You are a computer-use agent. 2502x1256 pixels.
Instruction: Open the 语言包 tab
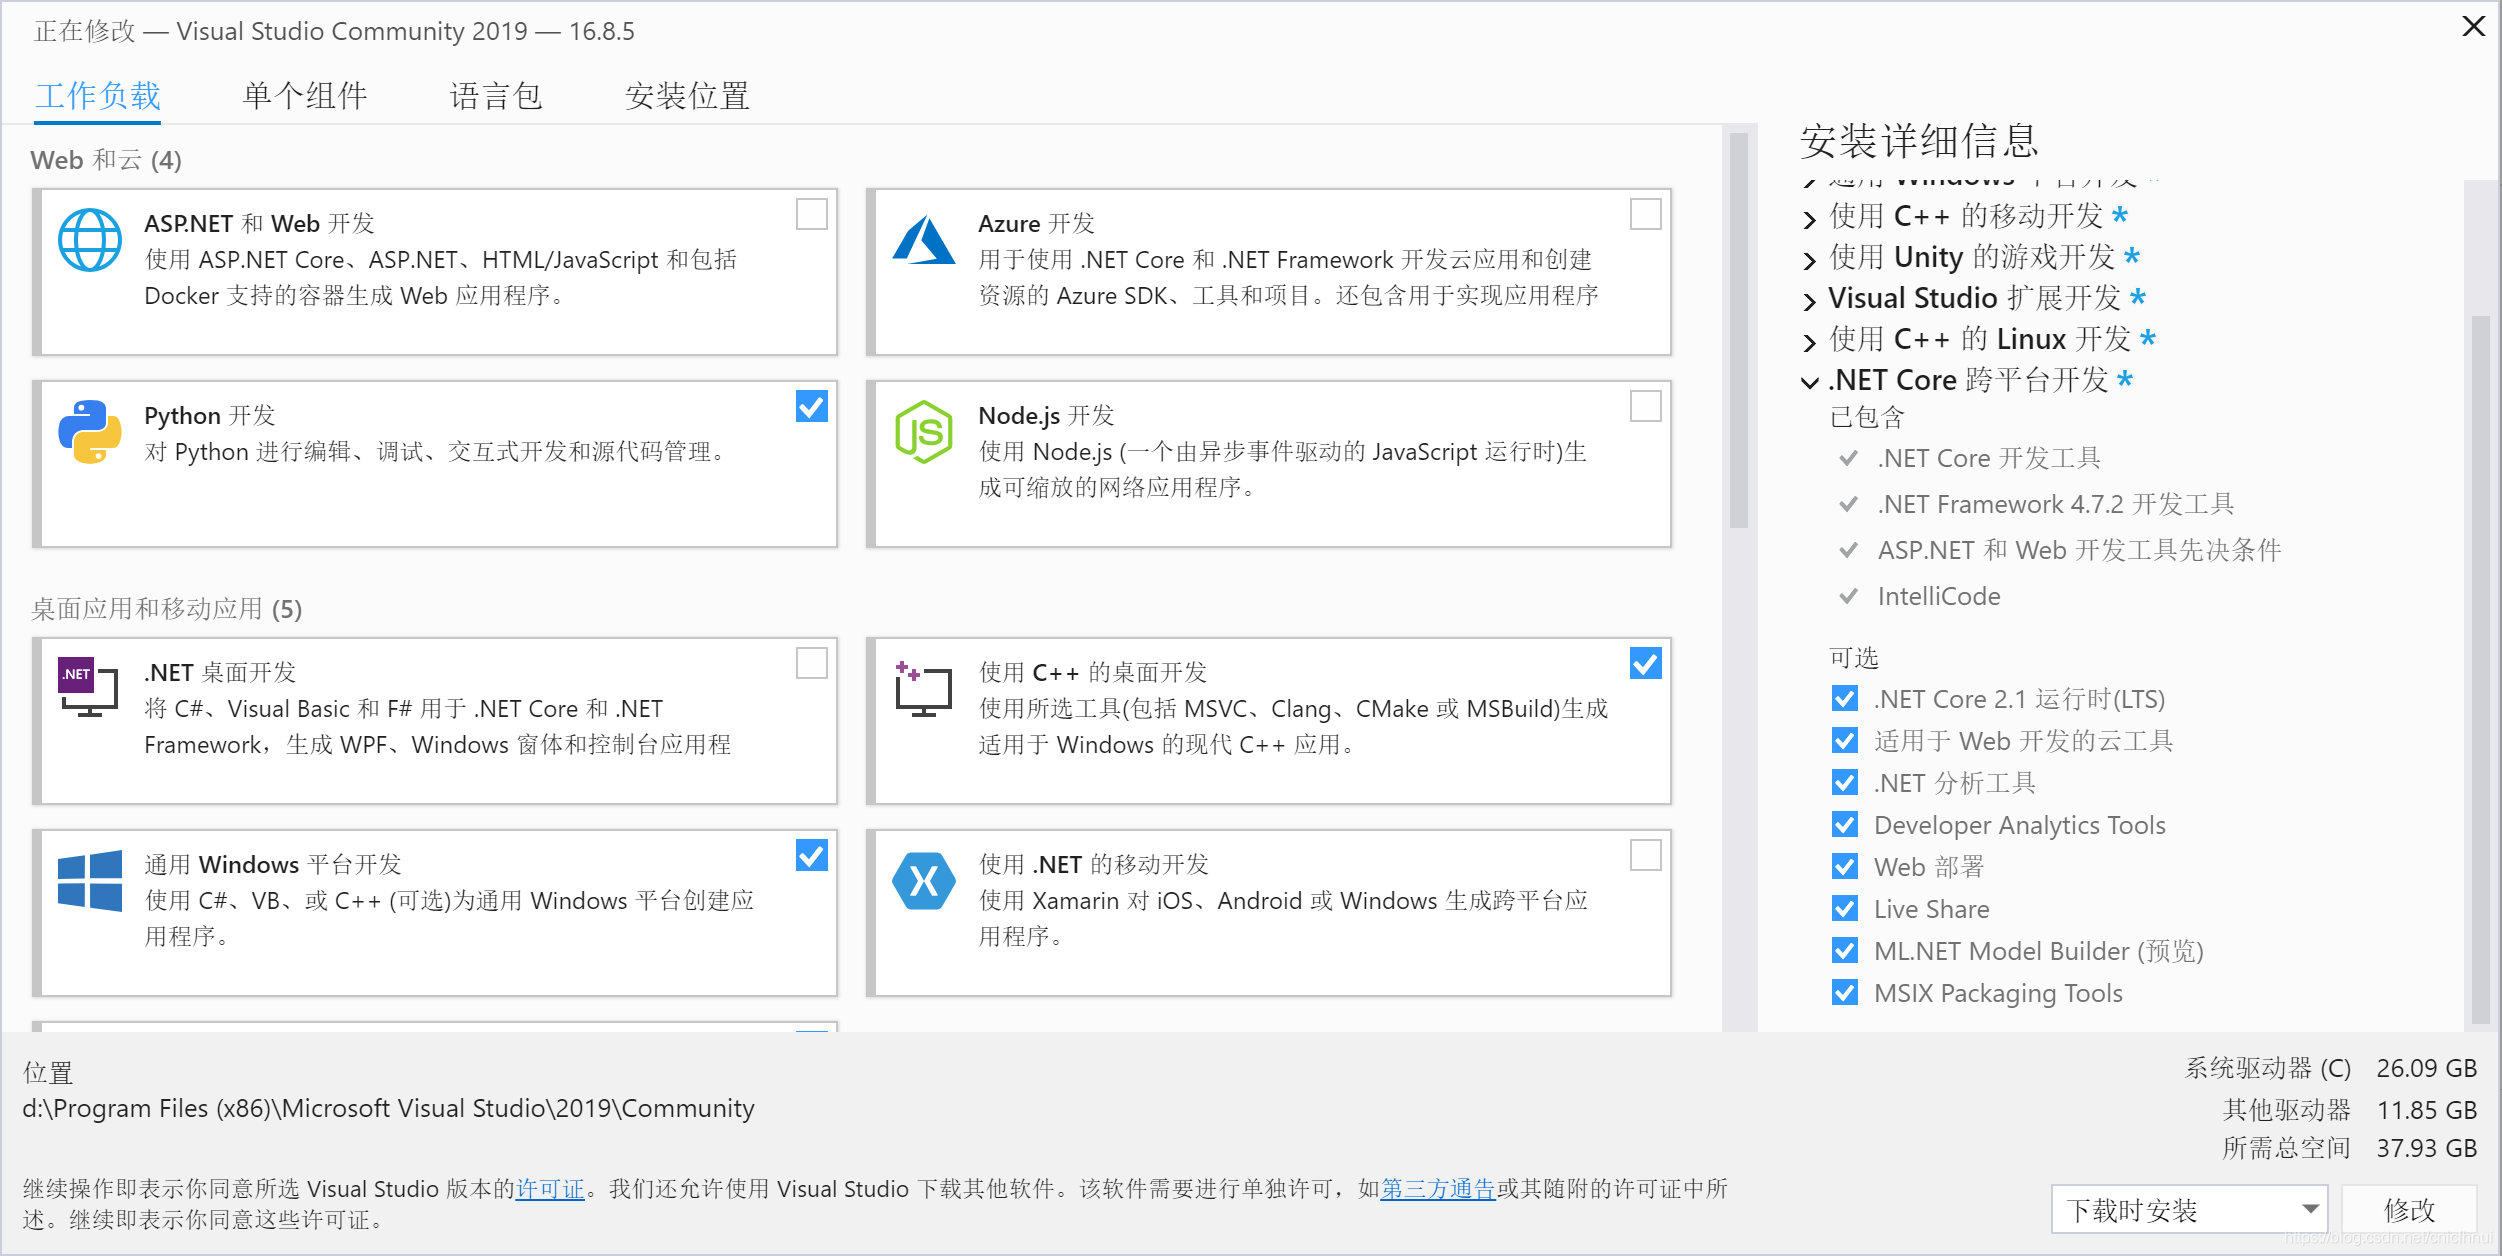496,95
